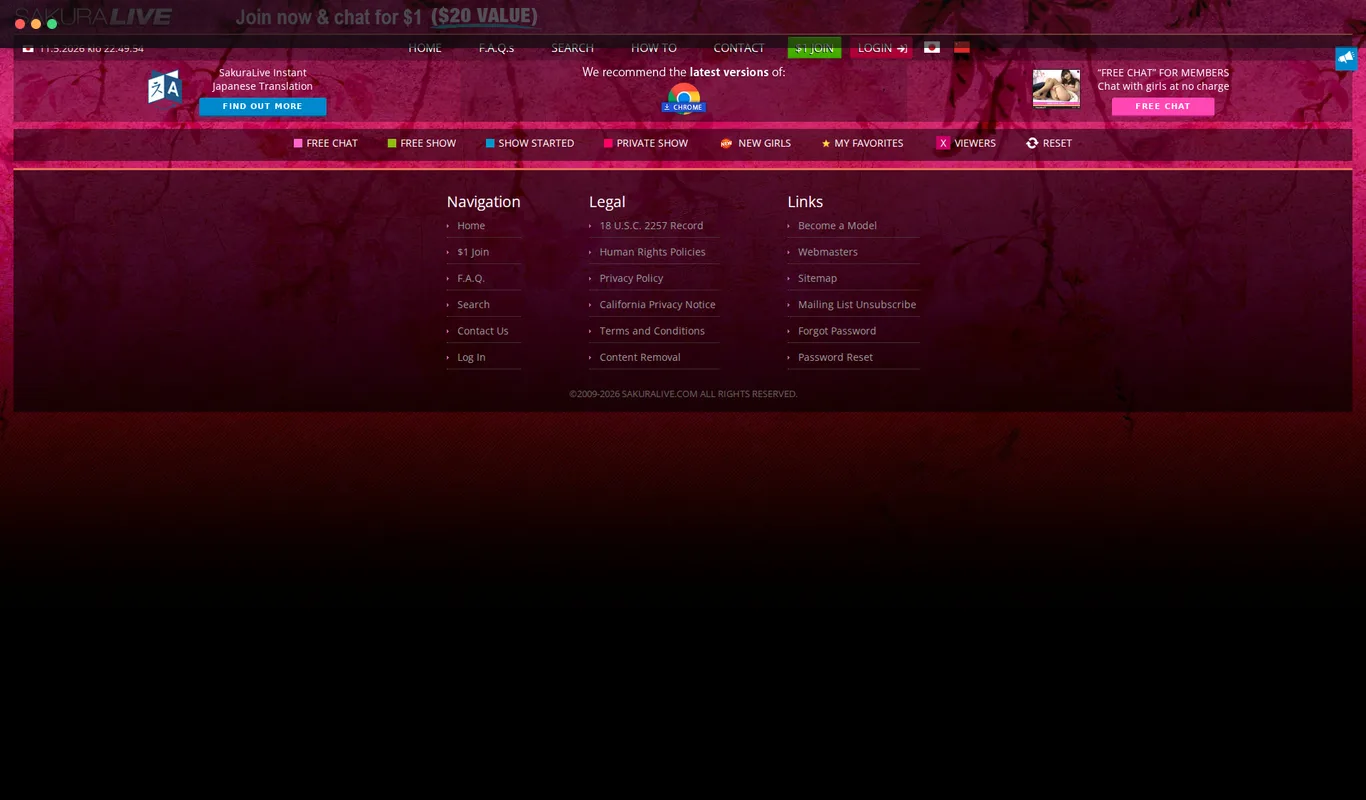
Task: Click the green $1 Join button
Action: (x=814, y=48)
